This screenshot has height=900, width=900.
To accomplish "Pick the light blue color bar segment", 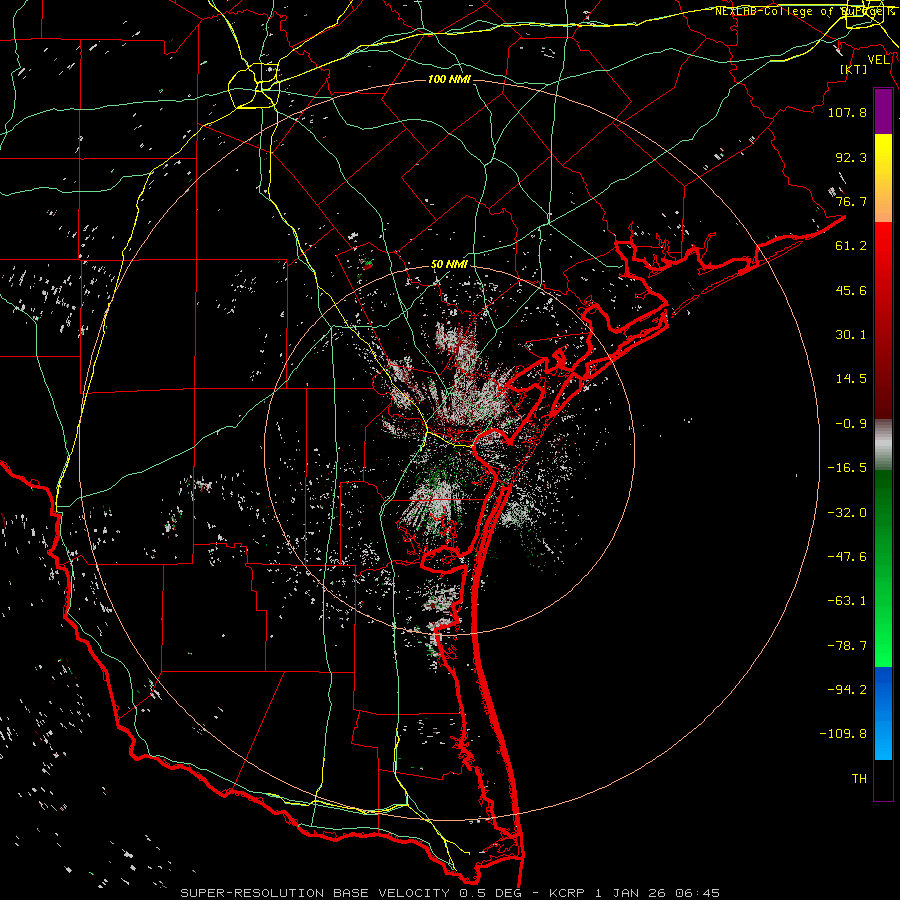I will click(883, 738).
